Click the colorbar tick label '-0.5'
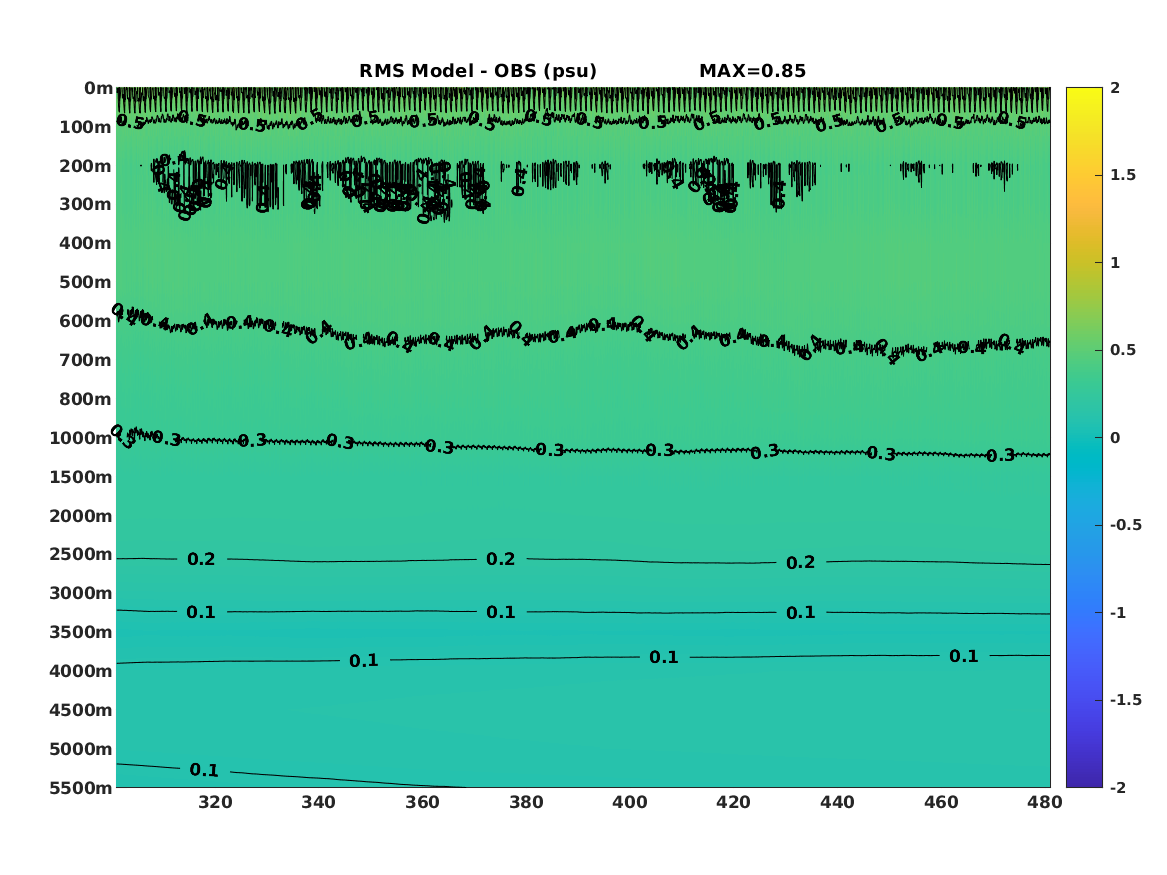 coord(1125,525)
